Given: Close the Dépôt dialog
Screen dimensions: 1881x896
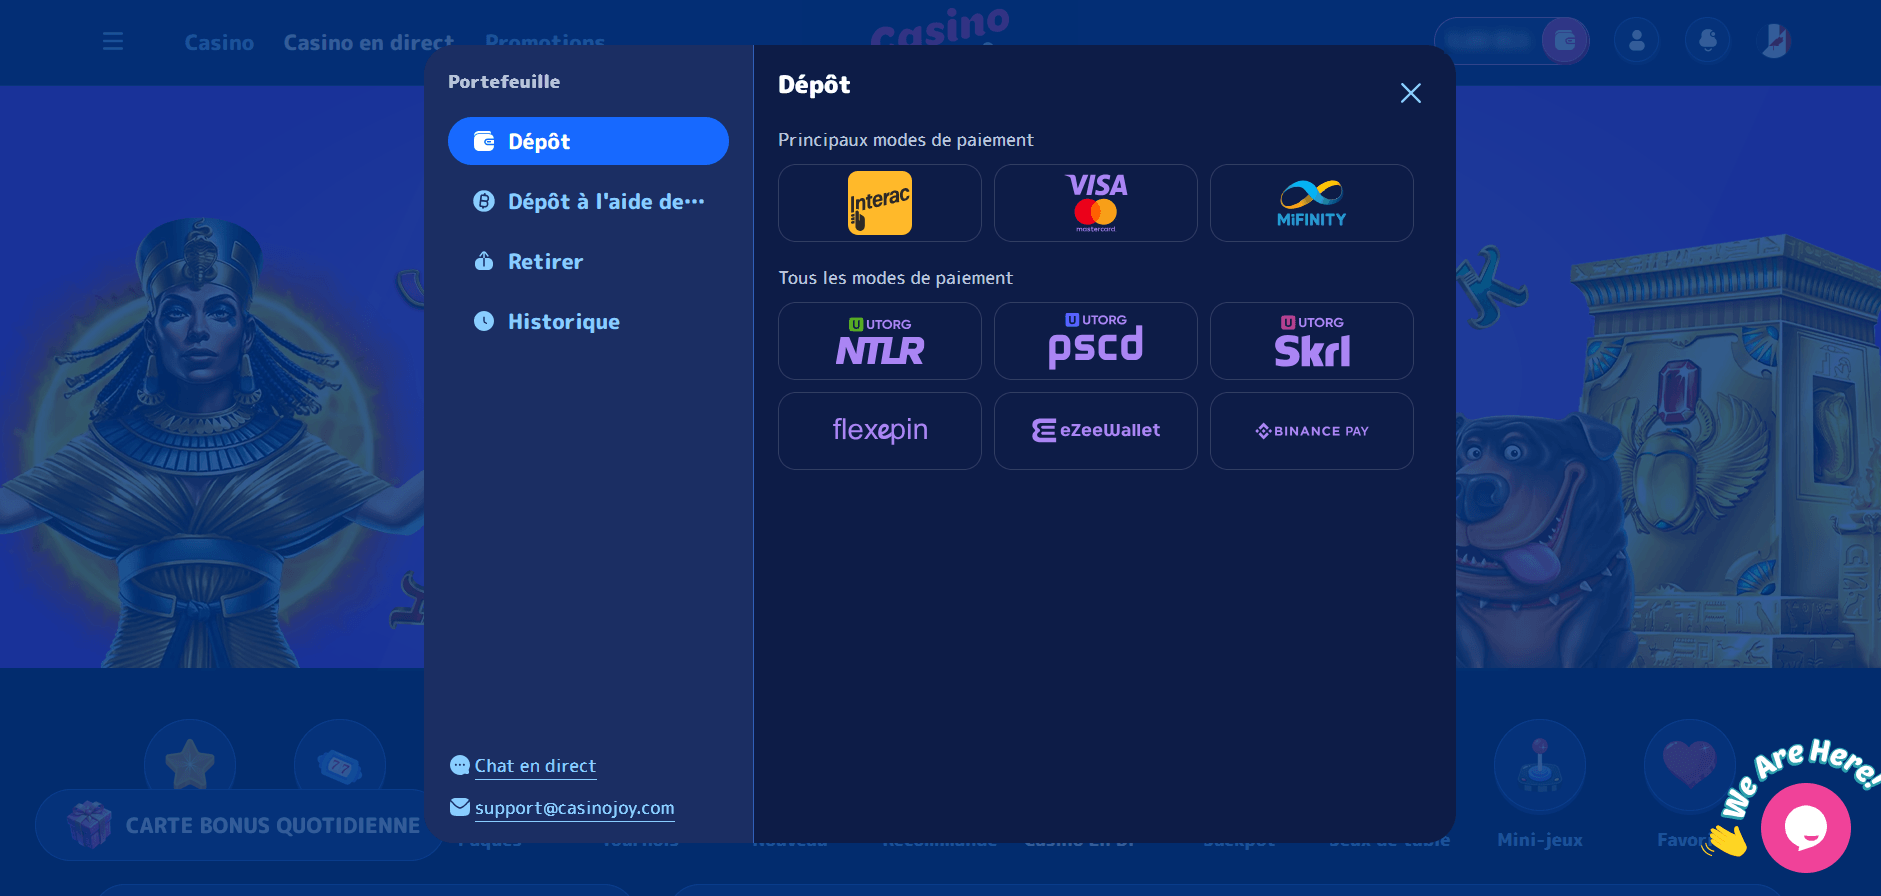Looking at the screenshot, I should click(x=1411, y=93).
